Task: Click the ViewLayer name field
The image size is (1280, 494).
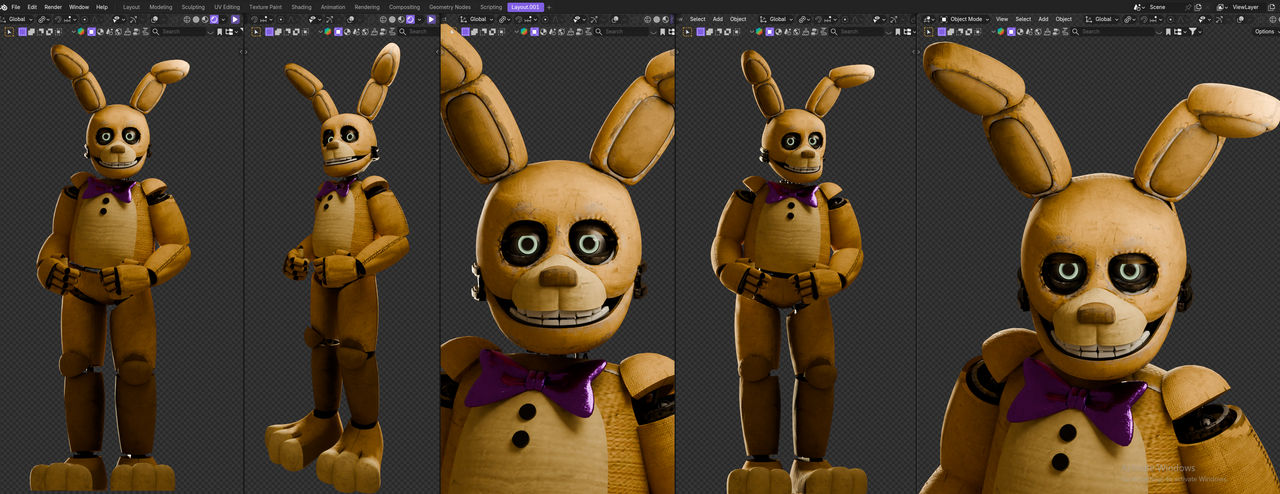Action: coord(1246,7)
